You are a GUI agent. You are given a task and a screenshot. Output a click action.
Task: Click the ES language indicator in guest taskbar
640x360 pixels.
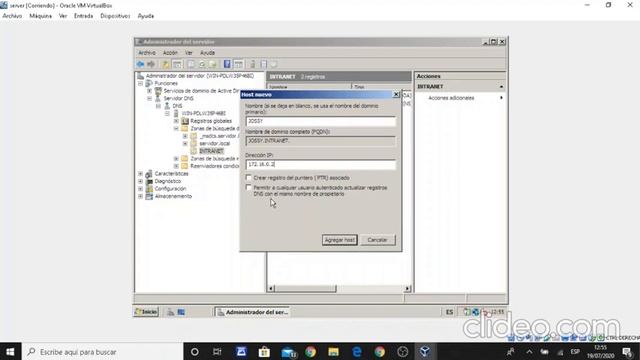click(449, 312)
